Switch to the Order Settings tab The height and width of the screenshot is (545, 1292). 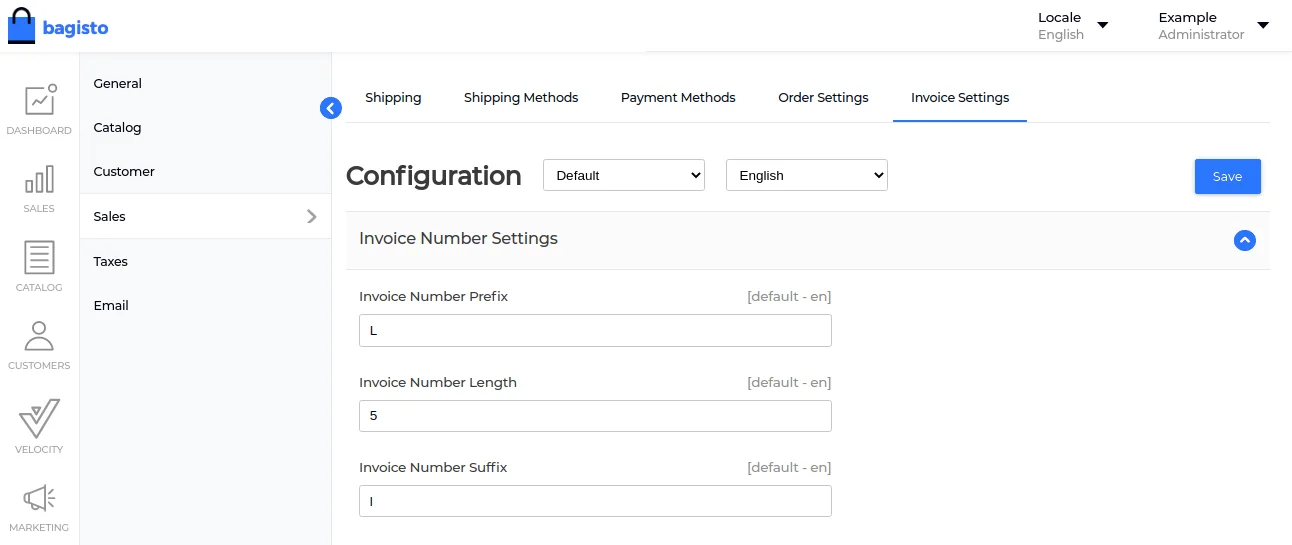(823, 98)
